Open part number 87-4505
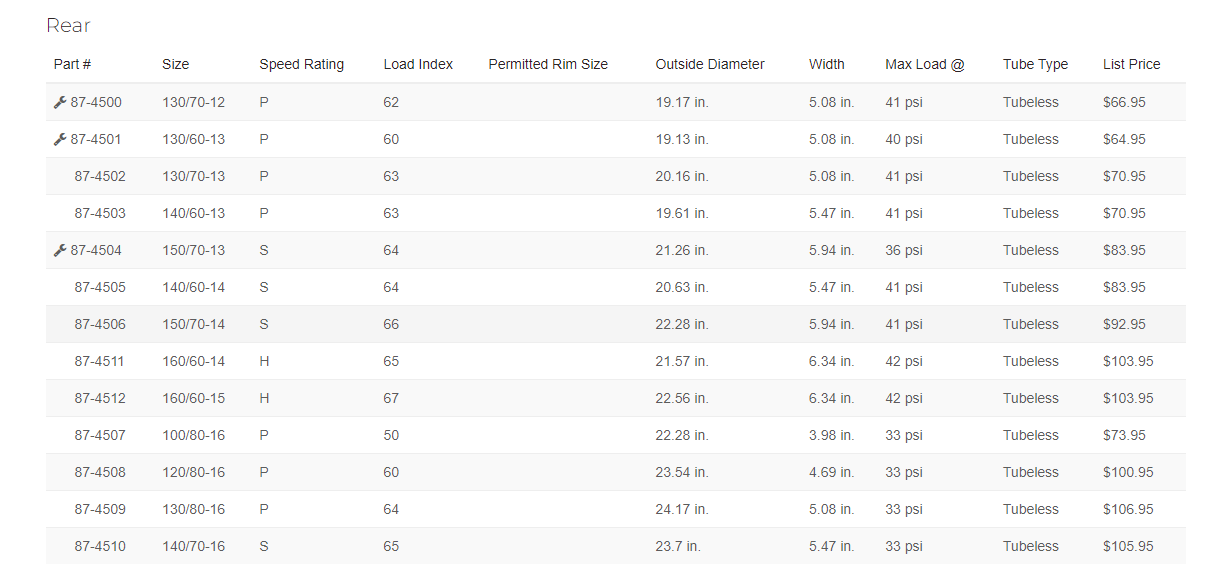The height and width of the screenshot is (572, 1205). [100, 288]
